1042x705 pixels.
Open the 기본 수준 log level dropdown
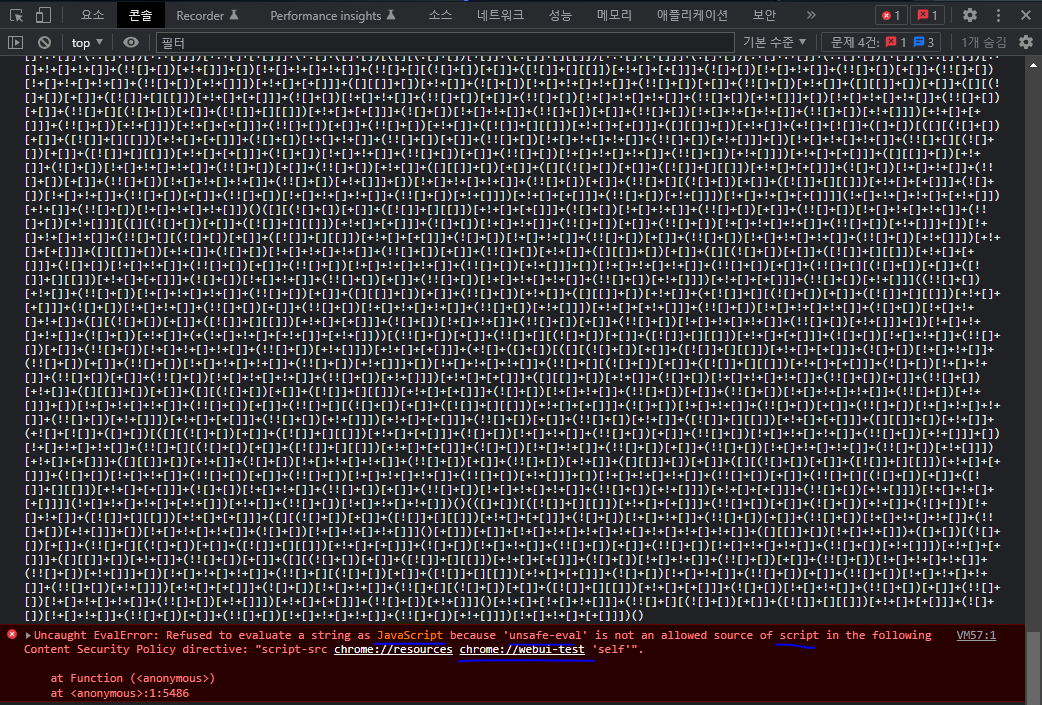(774, 43)
